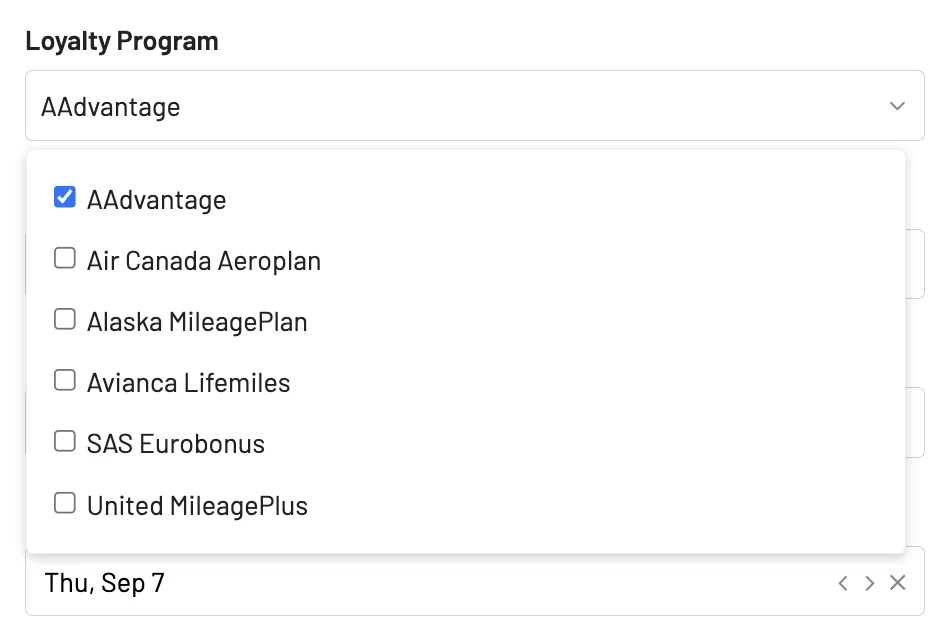Image resolution: width=942 pixels, height=634 pixels.
Task: Enable the Avianca Lifemiles checkbox
Action: tap(65, 380)
